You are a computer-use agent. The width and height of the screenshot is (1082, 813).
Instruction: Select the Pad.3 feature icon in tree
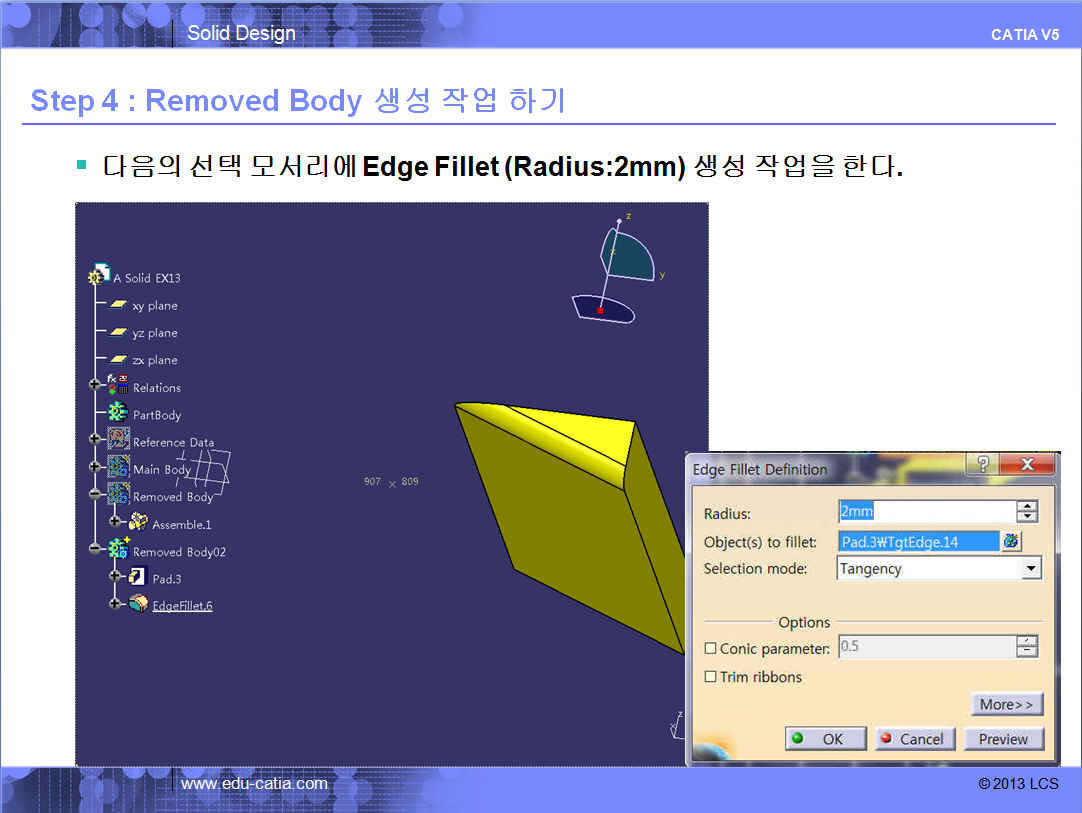click(x=137, y=576)
